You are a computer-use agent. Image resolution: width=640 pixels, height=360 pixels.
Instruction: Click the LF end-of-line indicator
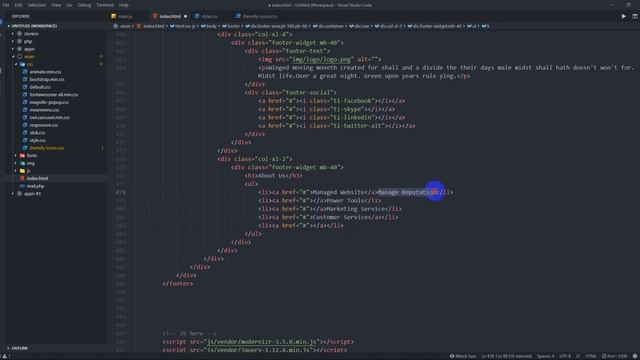click(x=578, y=356)
